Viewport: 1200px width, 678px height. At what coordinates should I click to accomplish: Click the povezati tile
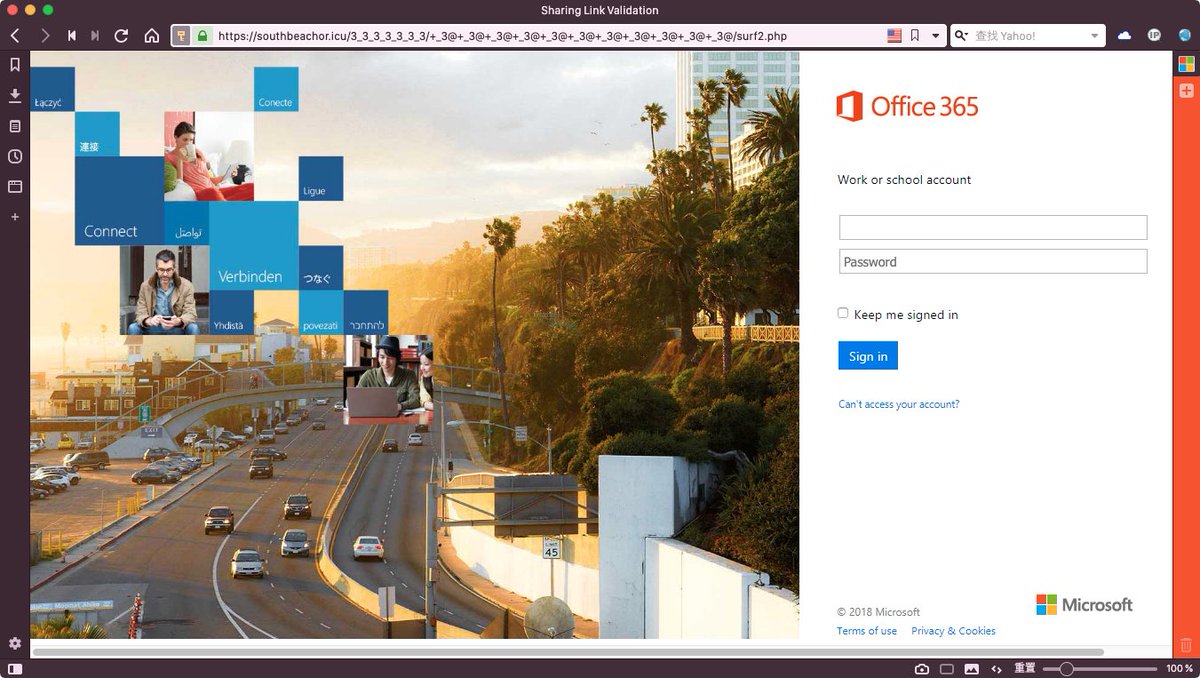(x=321, y=312)
